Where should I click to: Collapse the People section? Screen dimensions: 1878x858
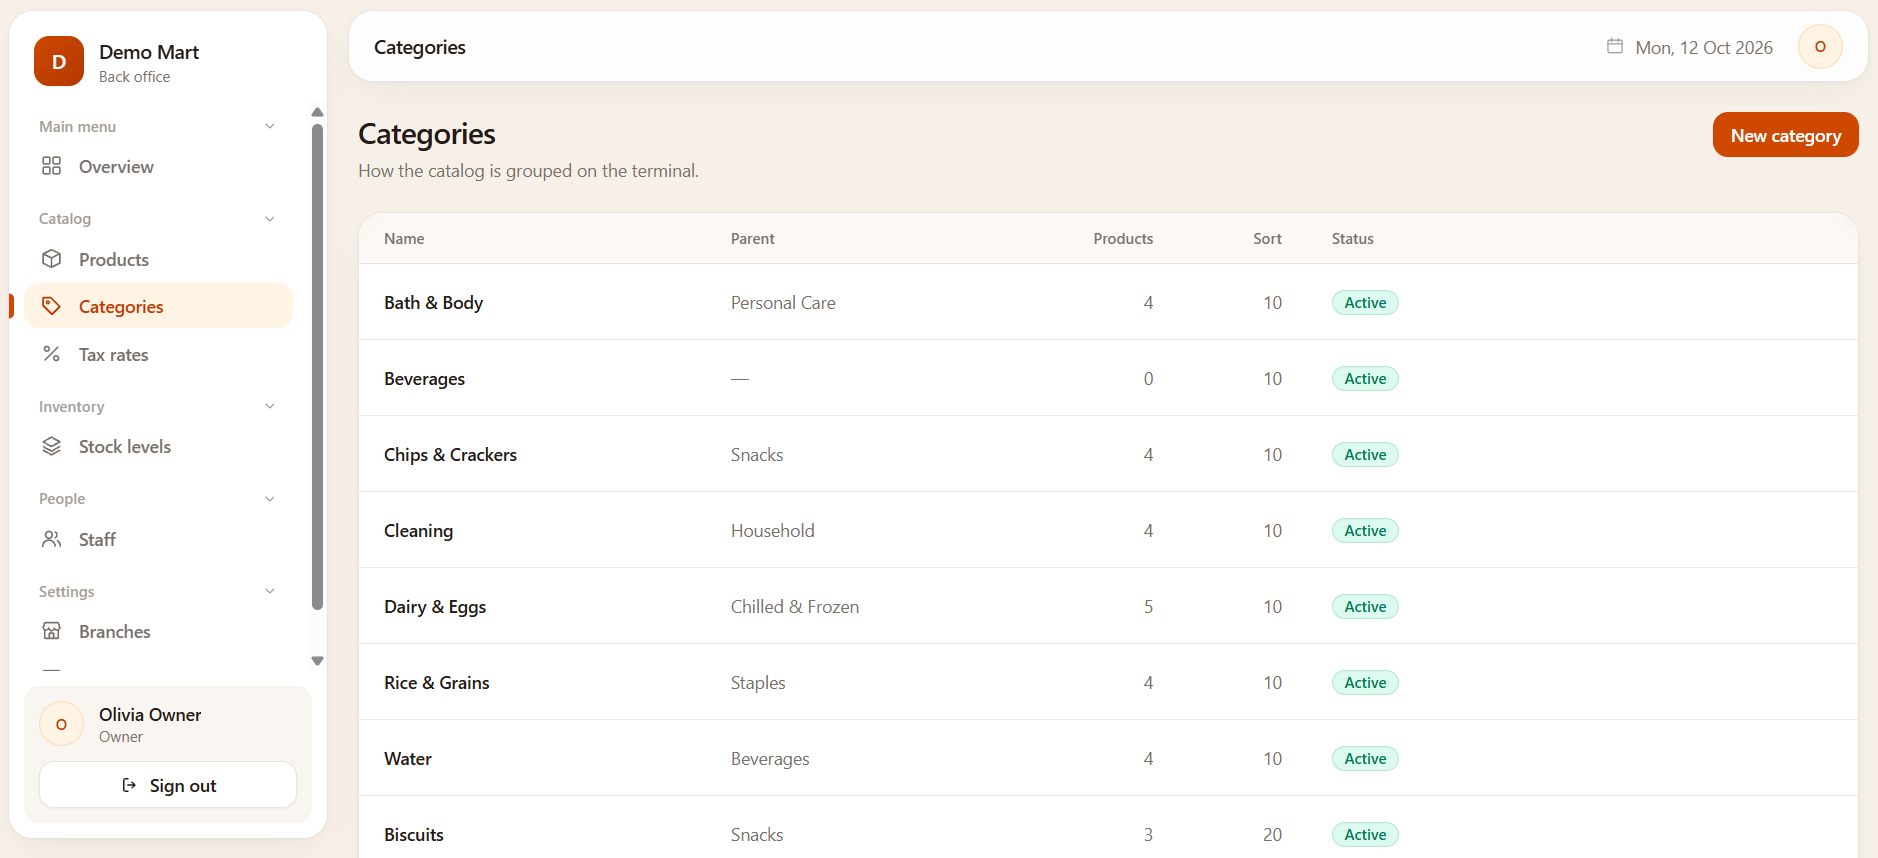tap(269, 499)
